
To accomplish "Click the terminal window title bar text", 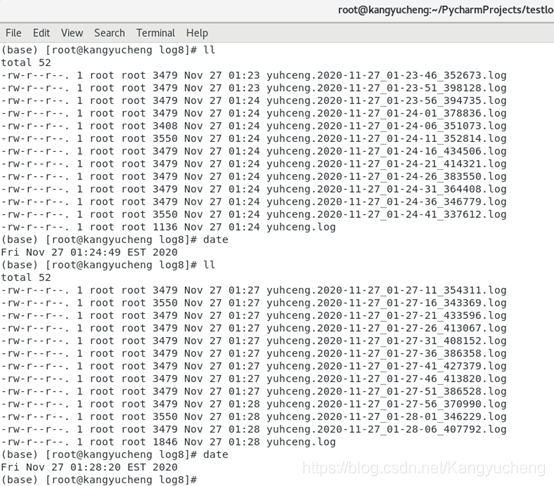I will pos(446,10).
